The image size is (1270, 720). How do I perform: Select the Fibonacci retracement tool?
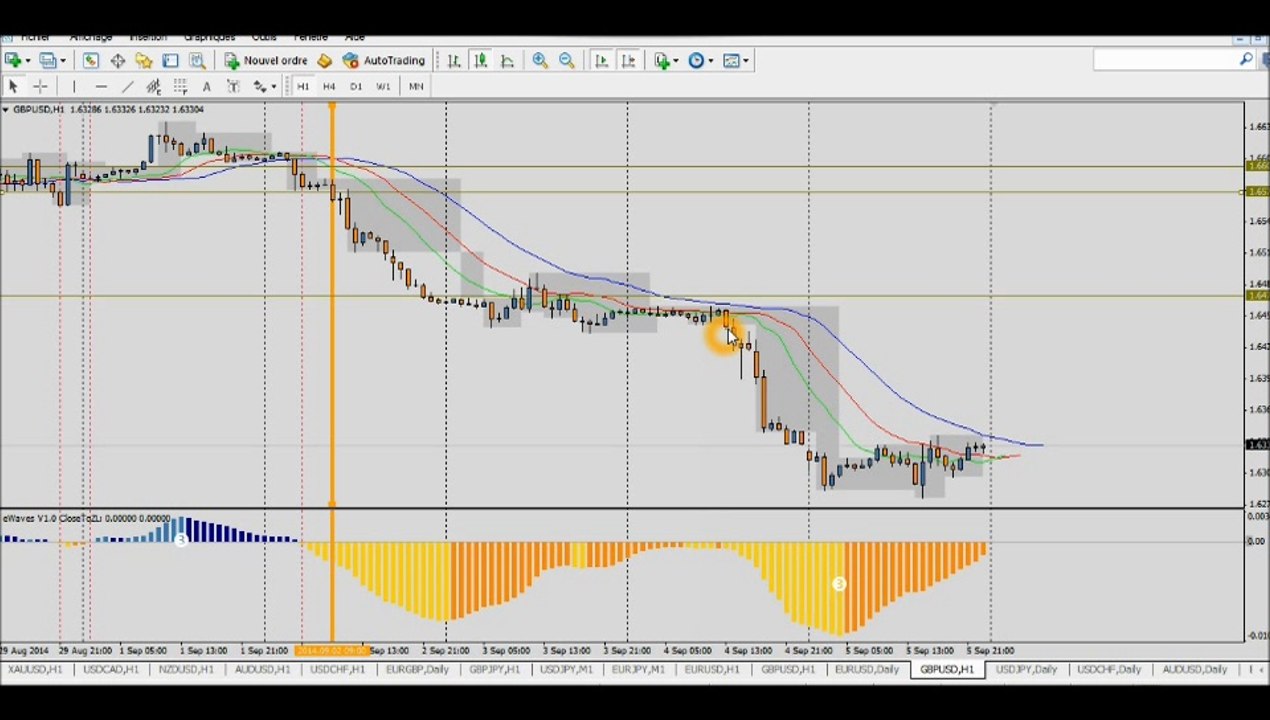(180, 87)
